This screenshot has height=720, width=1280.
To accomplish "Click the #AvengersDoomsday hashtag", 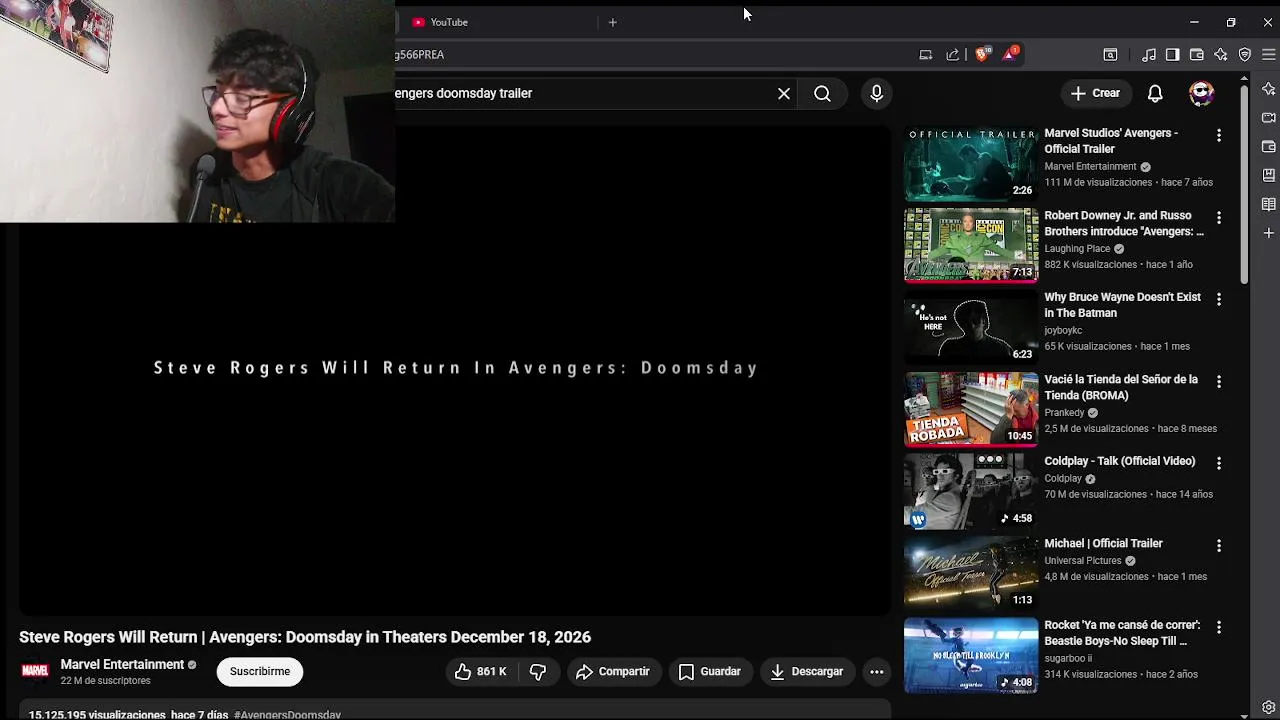I will 287,714.
